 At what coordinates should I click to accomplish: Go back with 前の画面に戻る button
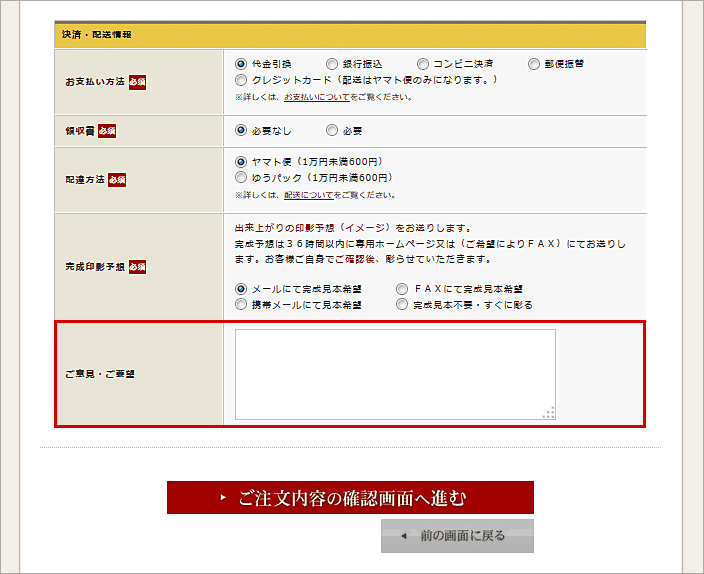[457, 536]
